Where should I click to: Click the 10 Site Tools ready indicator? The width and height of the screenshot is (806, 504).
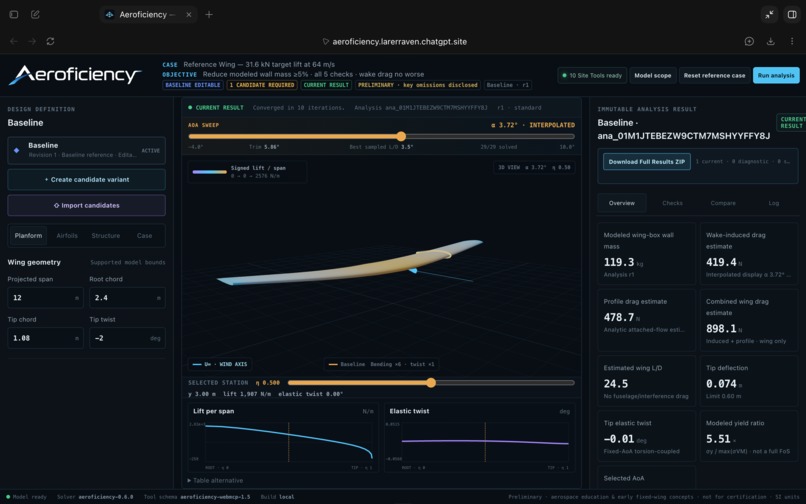pyautogui.click(x=592, y=75)
